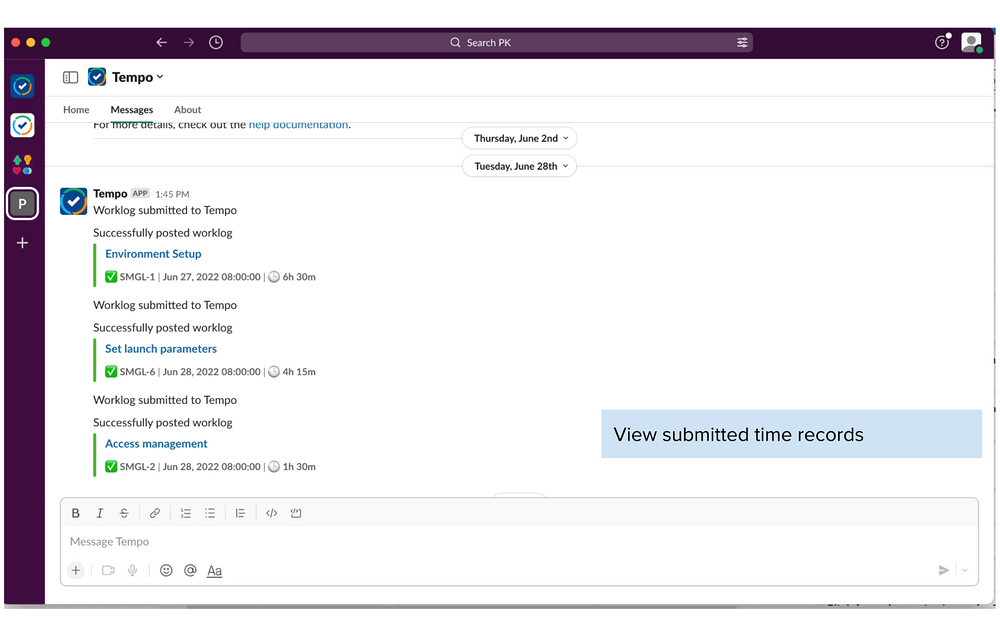The width and height of the screenshot is (1000, 625).
Task: Click SMGL-2 Jun 28 worklog details
Action: click(x=210, y=467)
